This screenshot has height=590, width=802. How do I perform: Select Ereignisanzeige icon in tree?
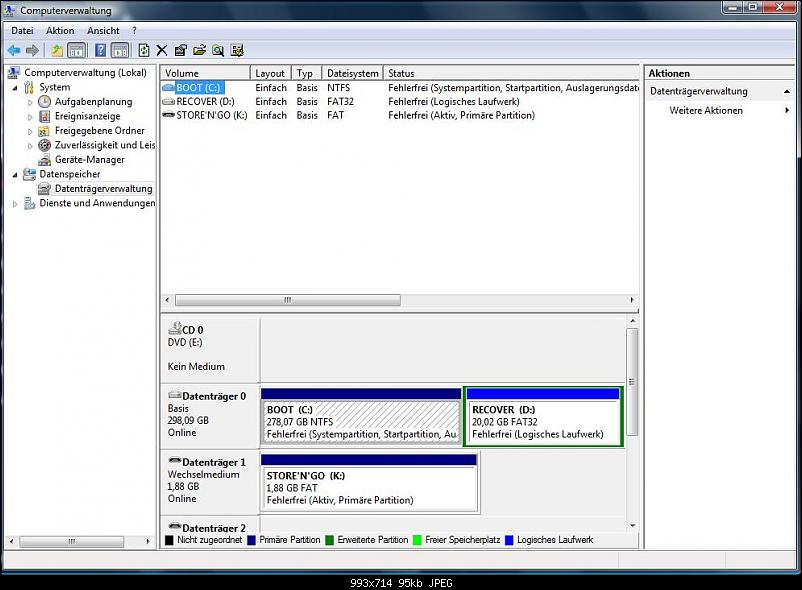44,116
